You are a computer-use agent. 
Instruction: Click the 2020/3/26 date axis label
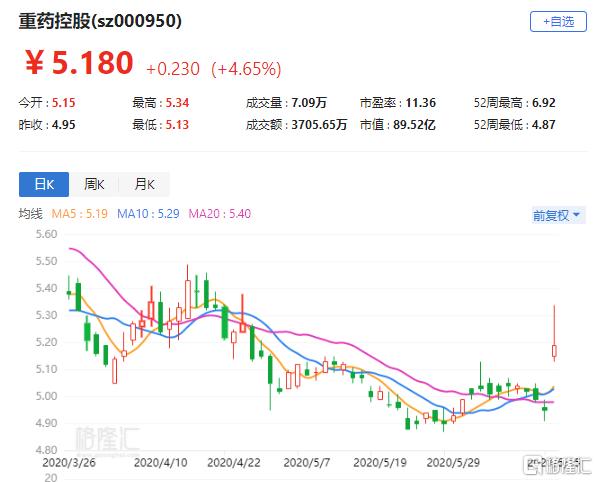[69, 463]
